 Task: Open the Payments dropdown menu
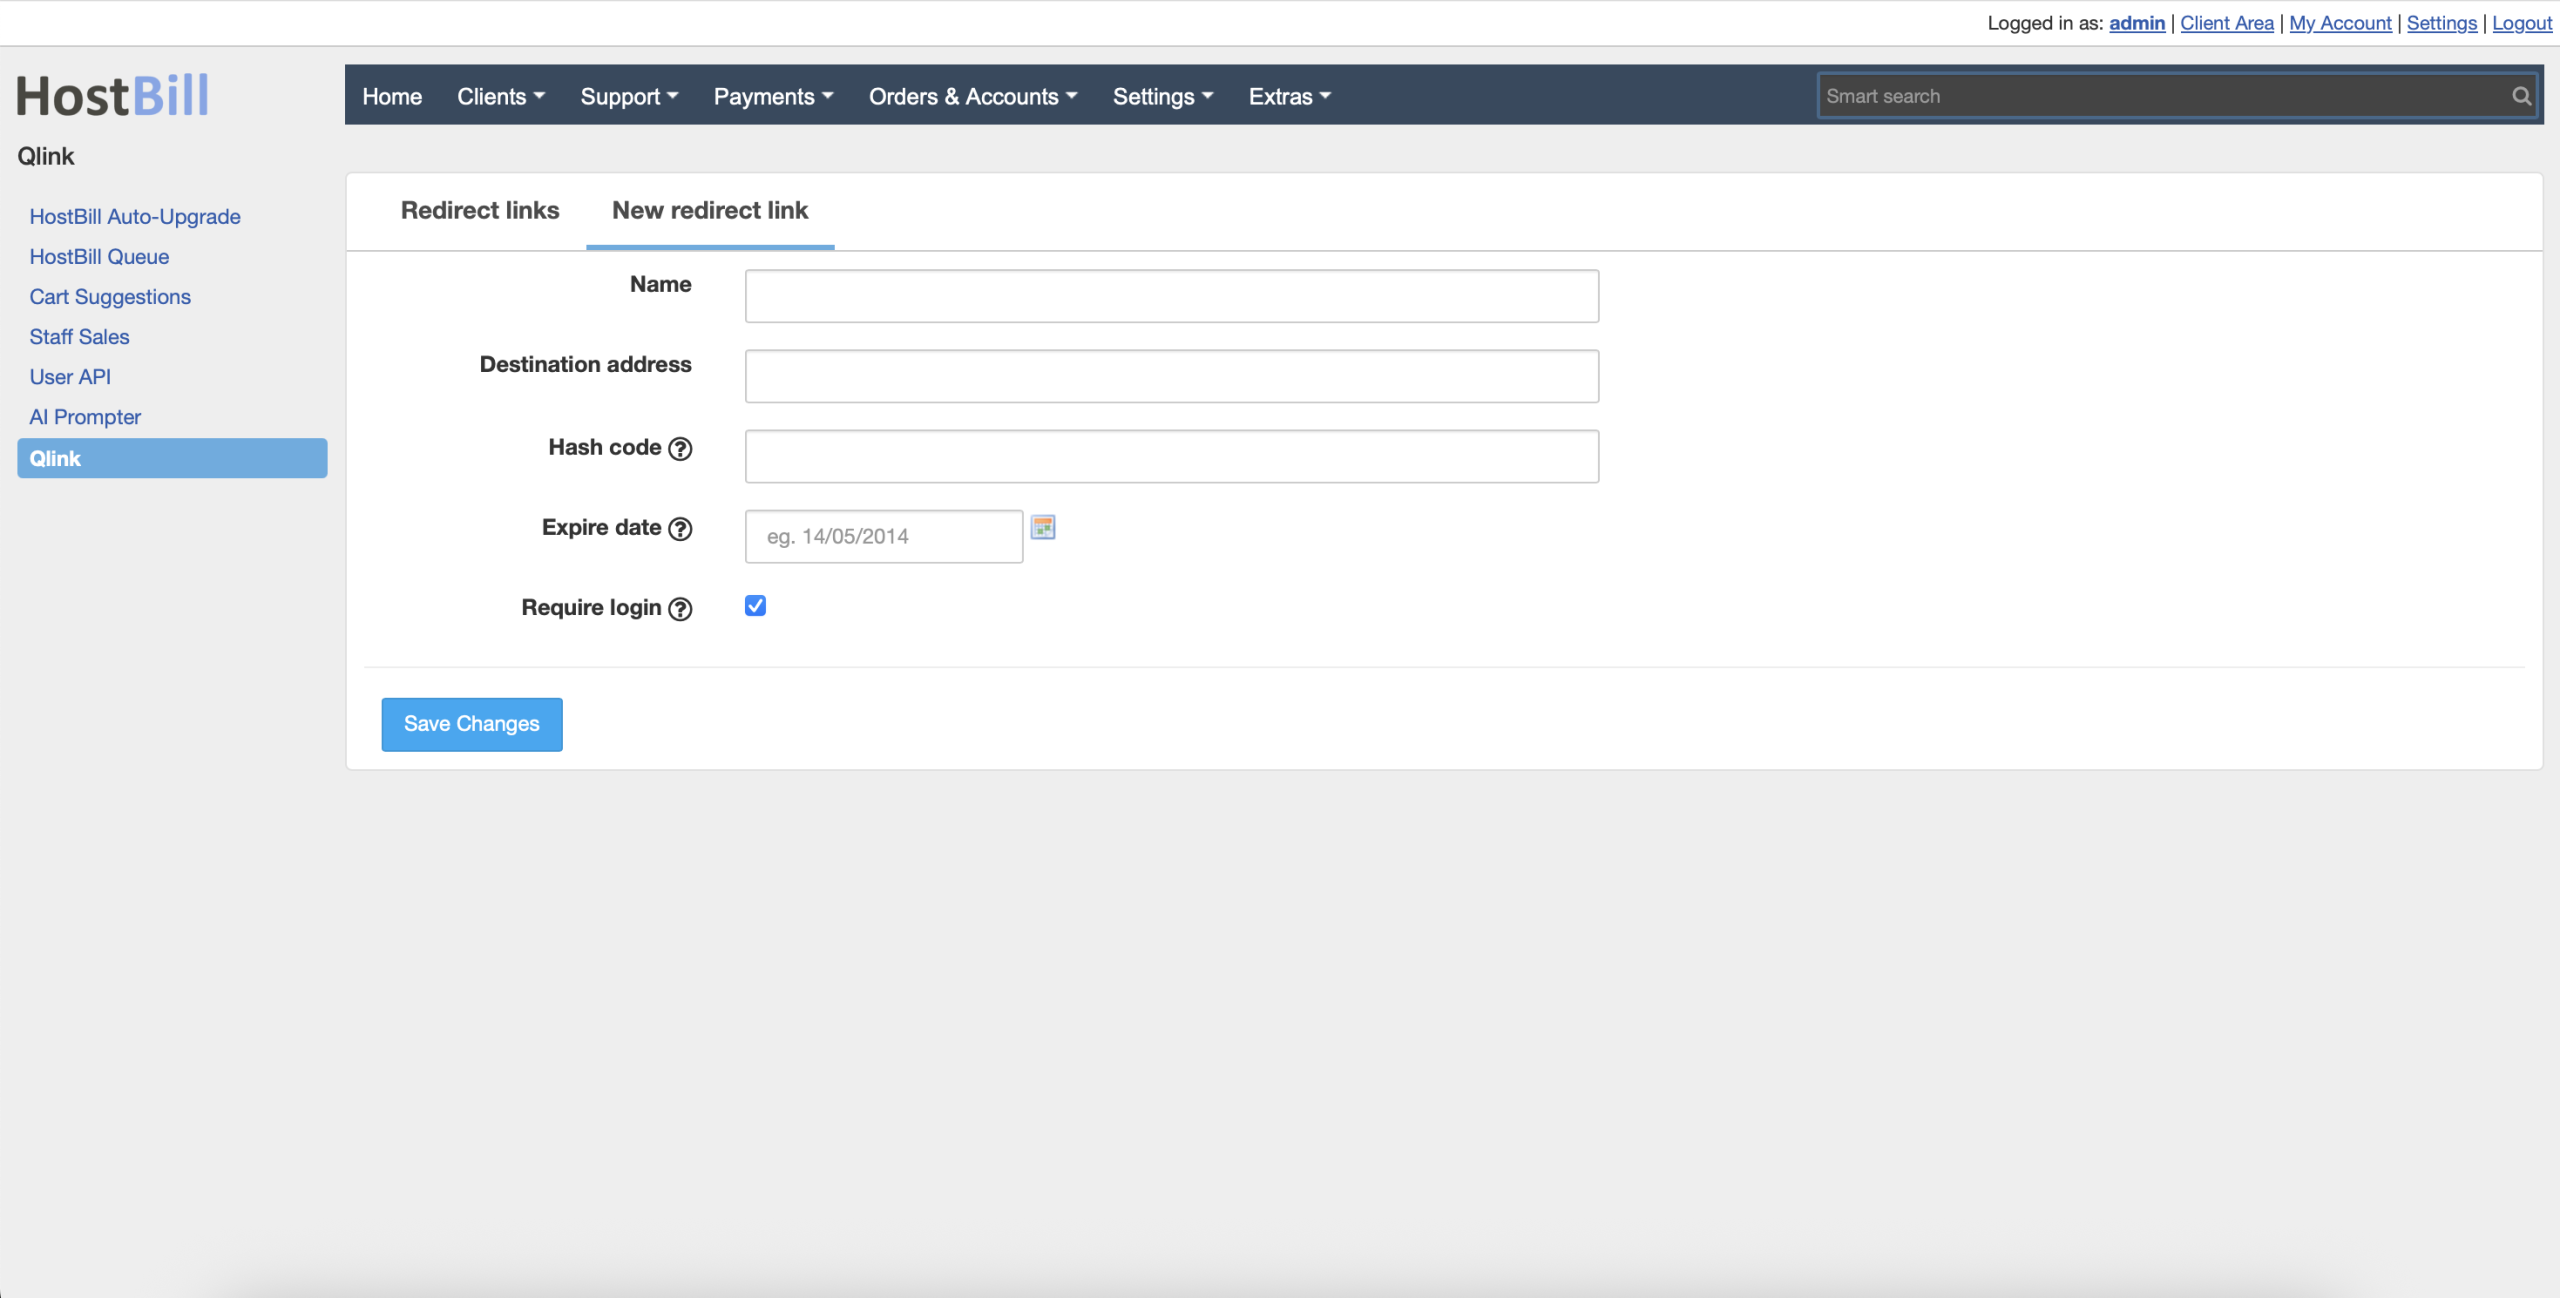(773, 96)
